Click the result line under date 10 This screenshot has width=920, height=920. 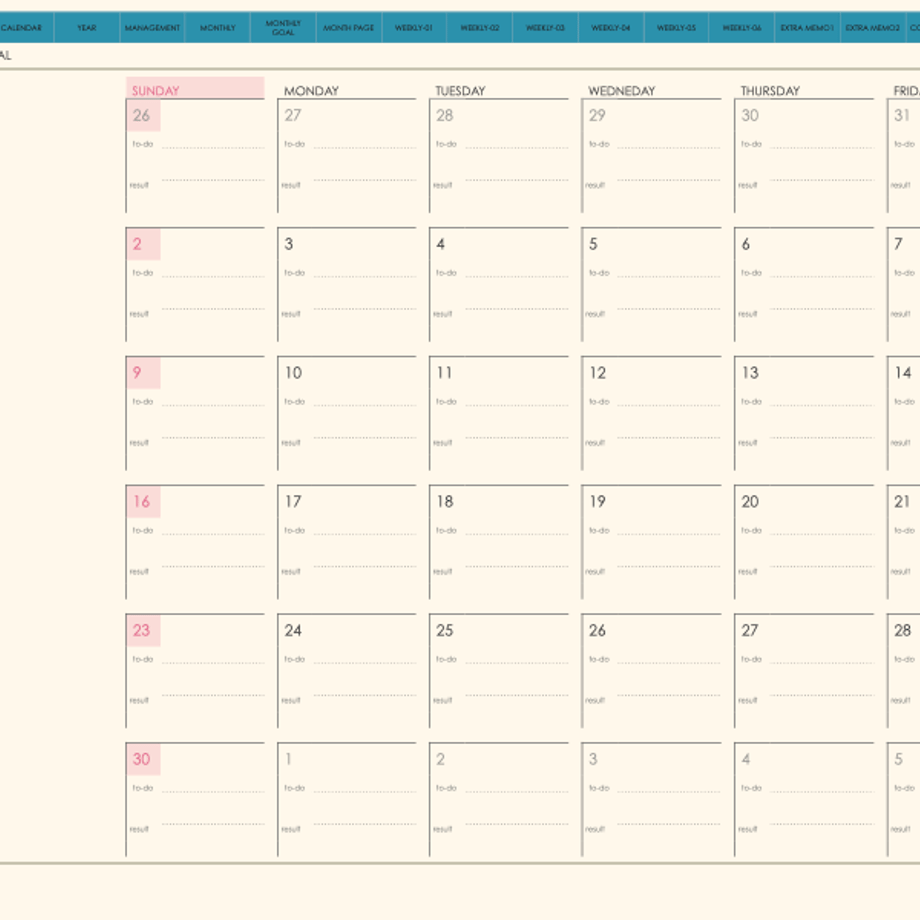364,437
